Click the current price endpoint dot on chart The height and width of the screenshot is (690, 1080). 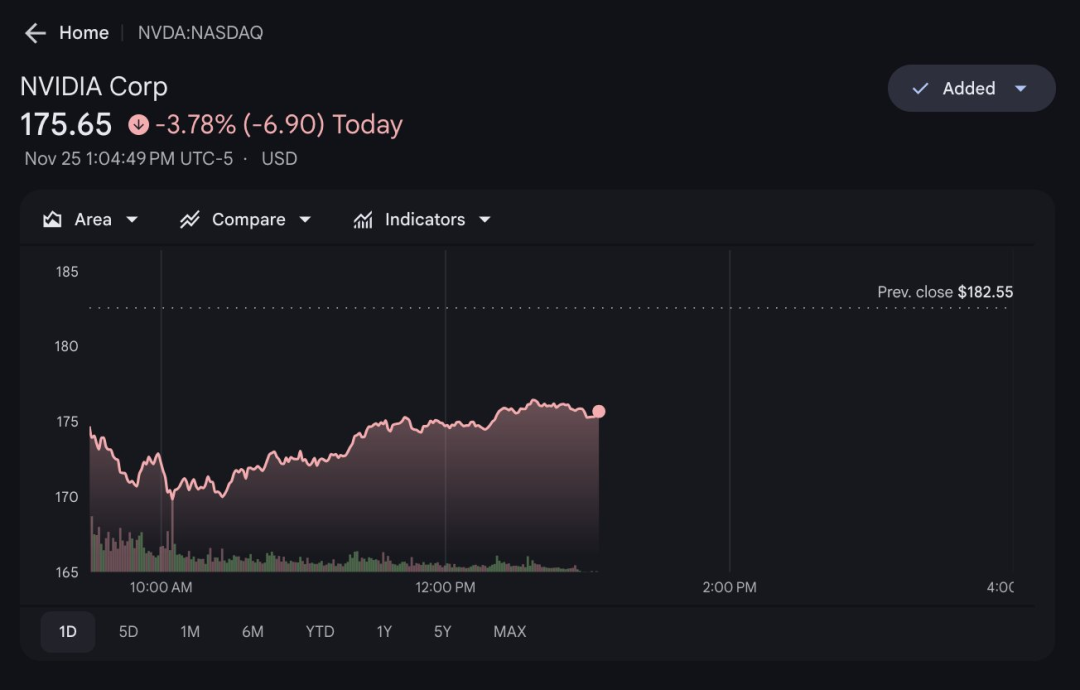598,411
